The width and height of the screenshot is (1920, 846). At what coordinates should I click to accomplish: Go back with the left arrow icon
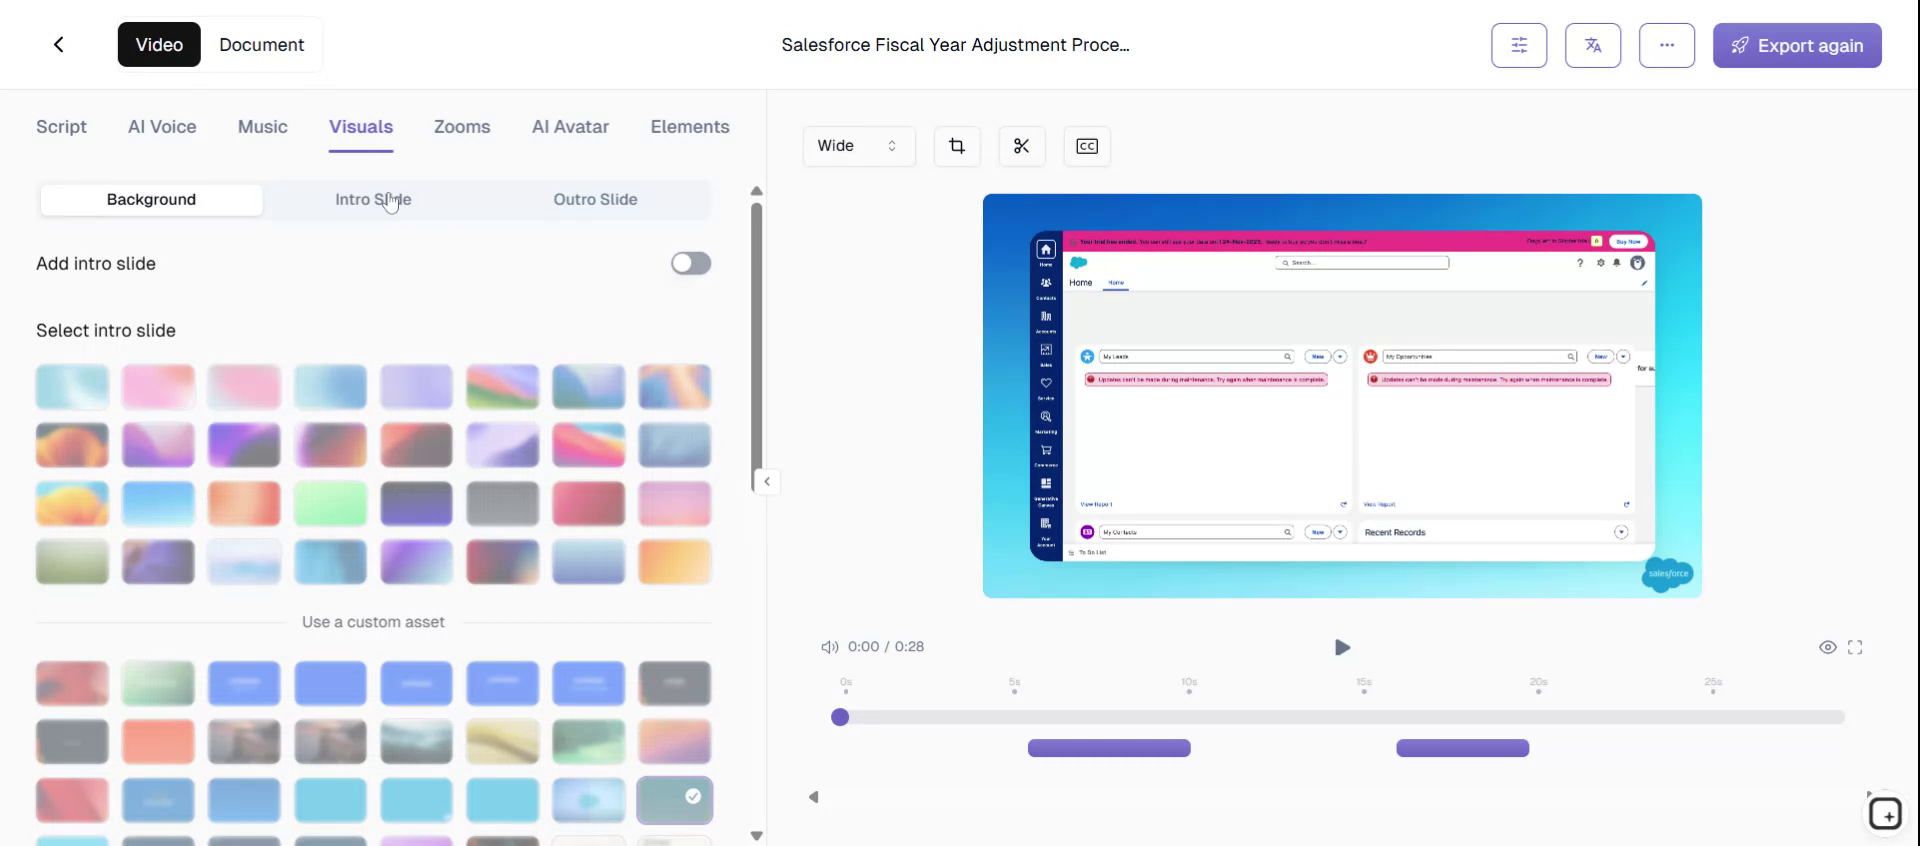(x=59, y=44)
